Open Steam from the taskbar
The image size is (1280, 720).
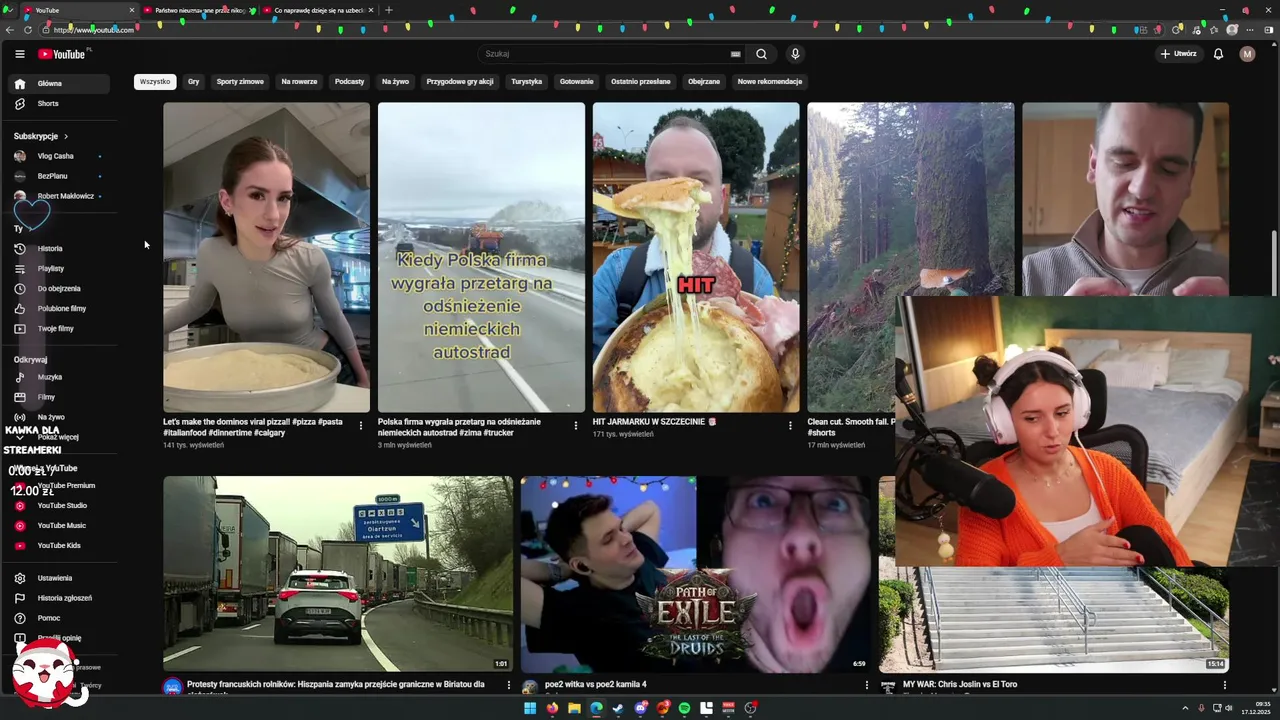pyautogui.click(x=618, y=708)
